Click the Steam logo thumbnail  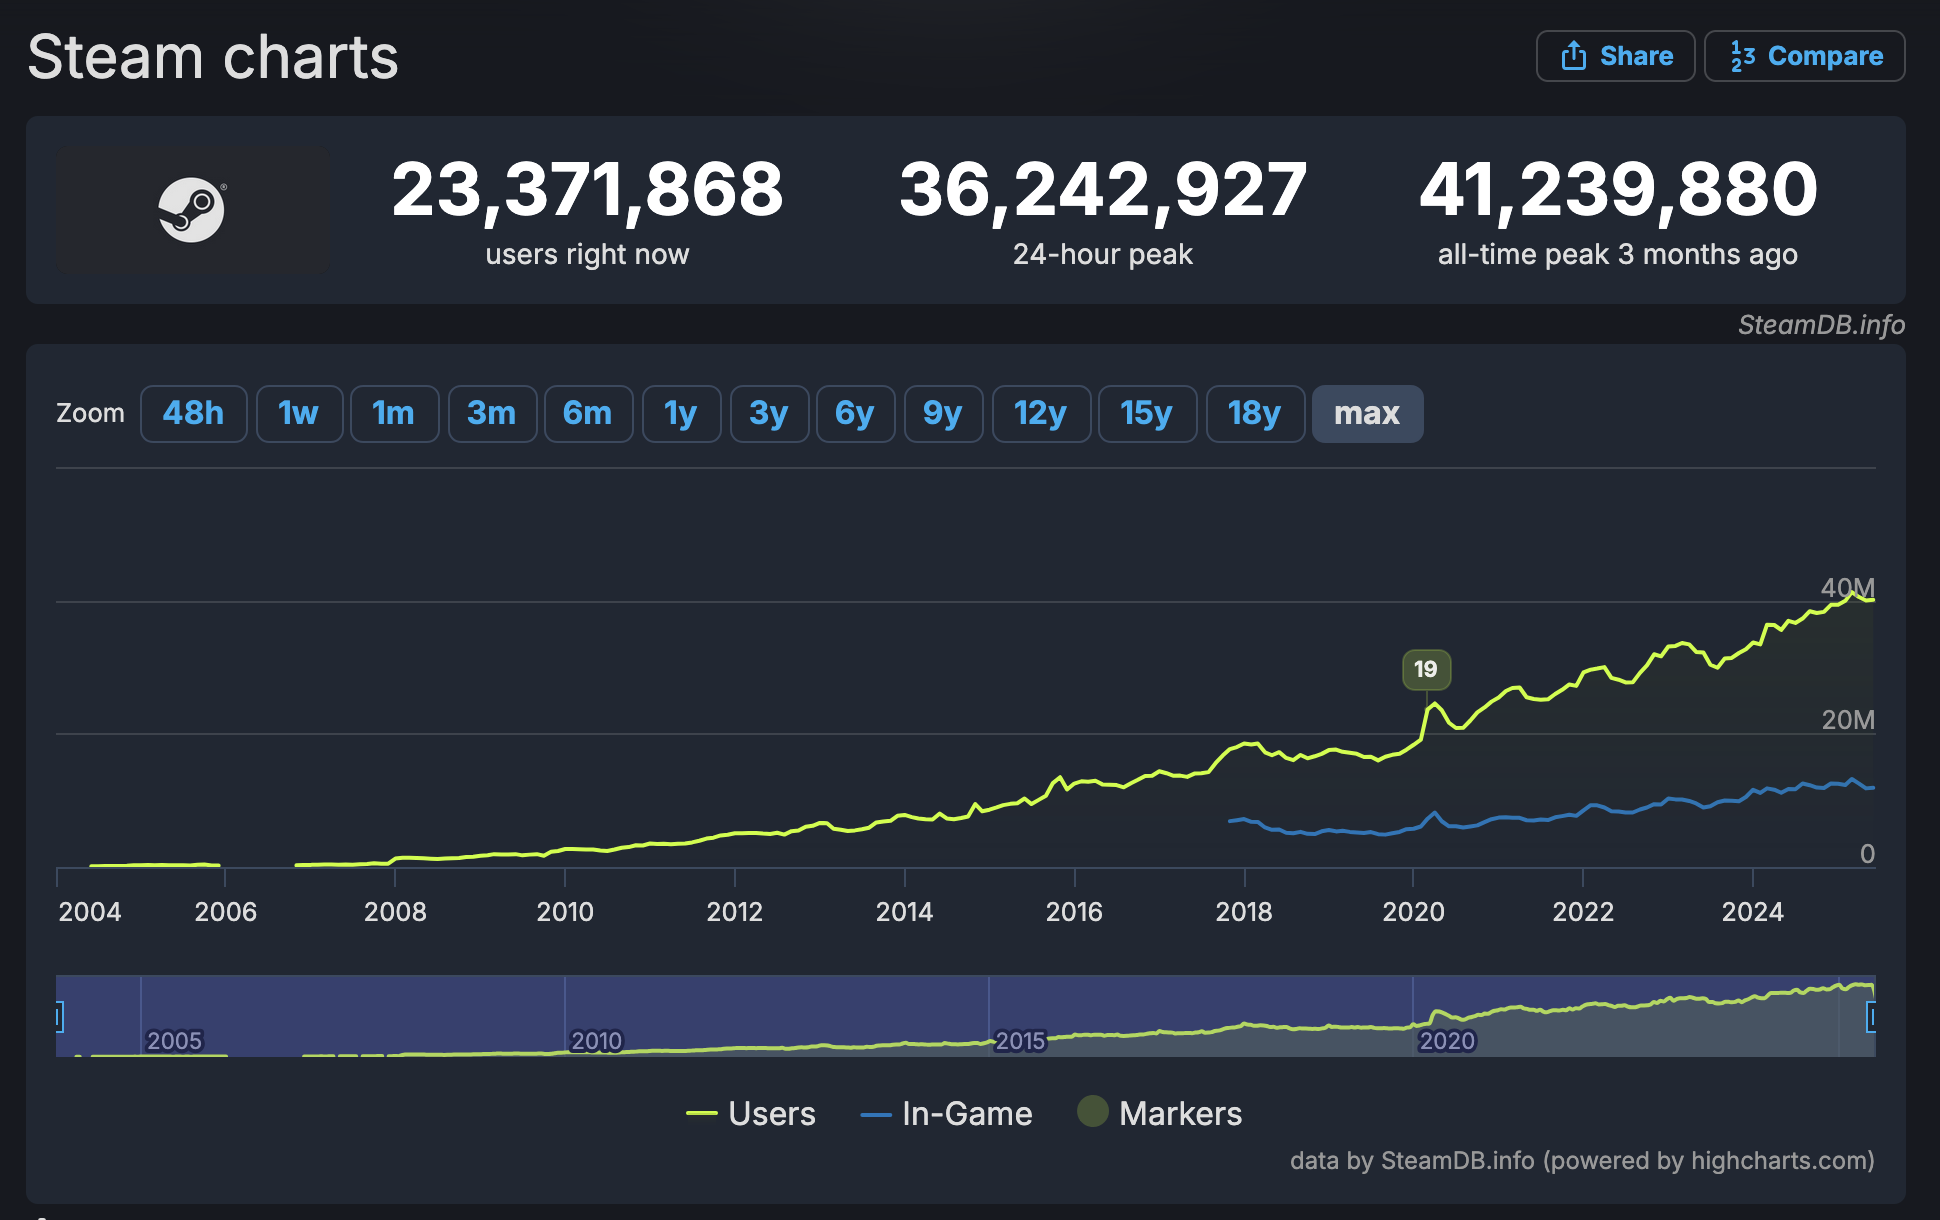point(192,210)
